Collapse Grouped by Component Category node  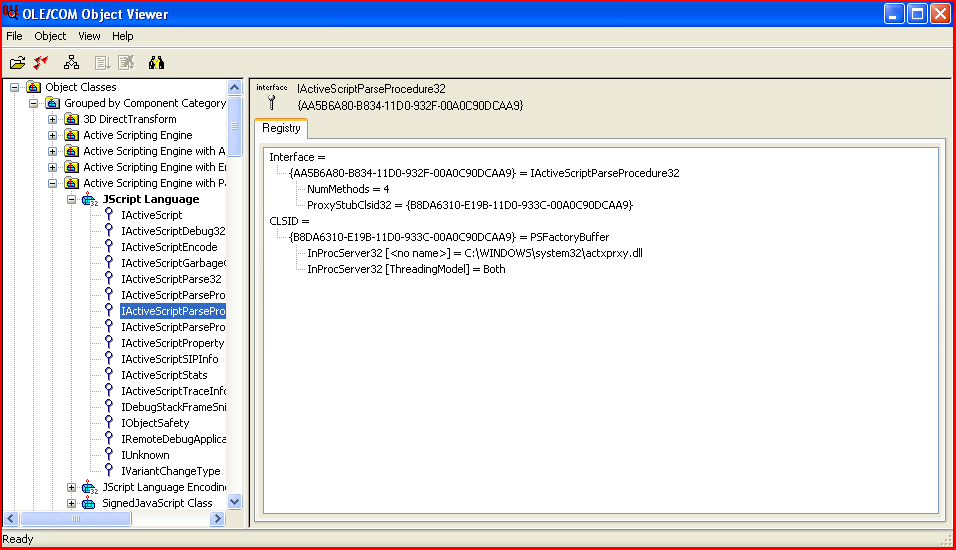34,103
